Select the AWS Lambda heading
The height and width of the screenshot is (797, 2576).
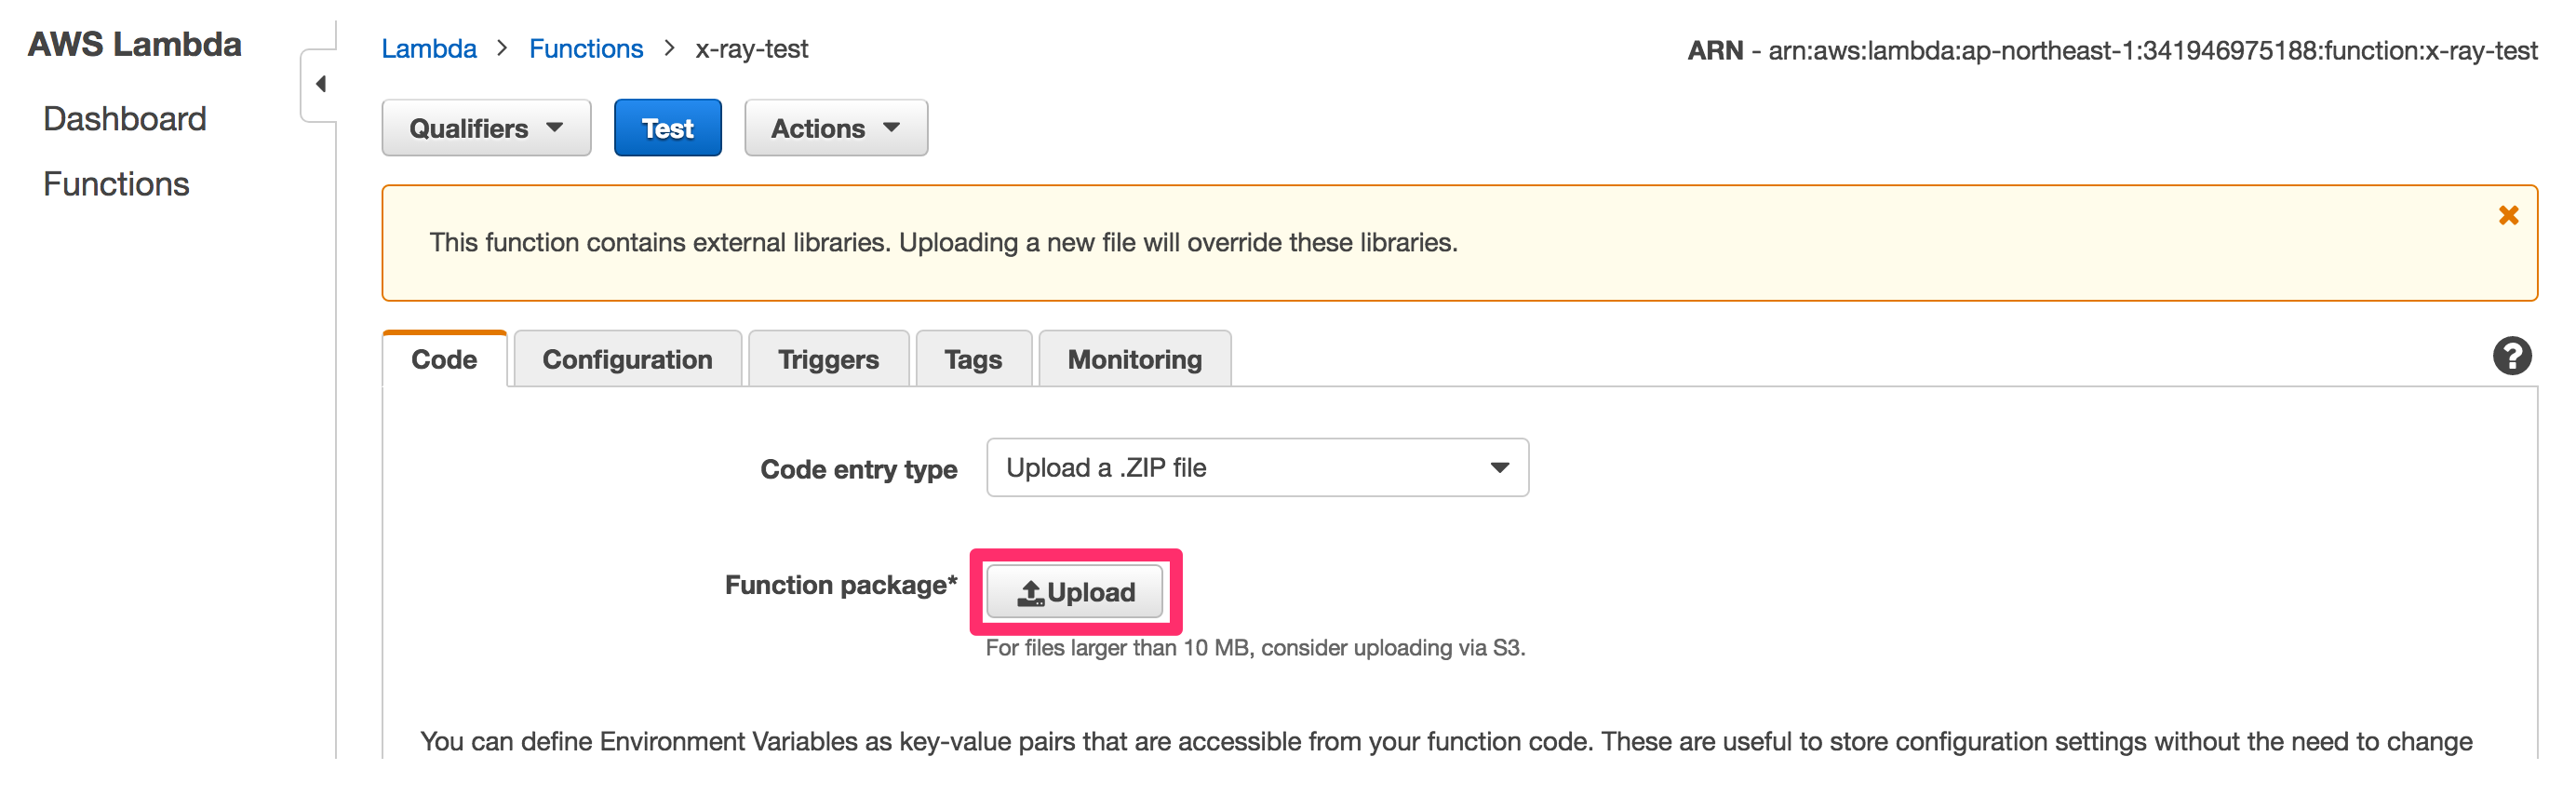pos(134,44)
